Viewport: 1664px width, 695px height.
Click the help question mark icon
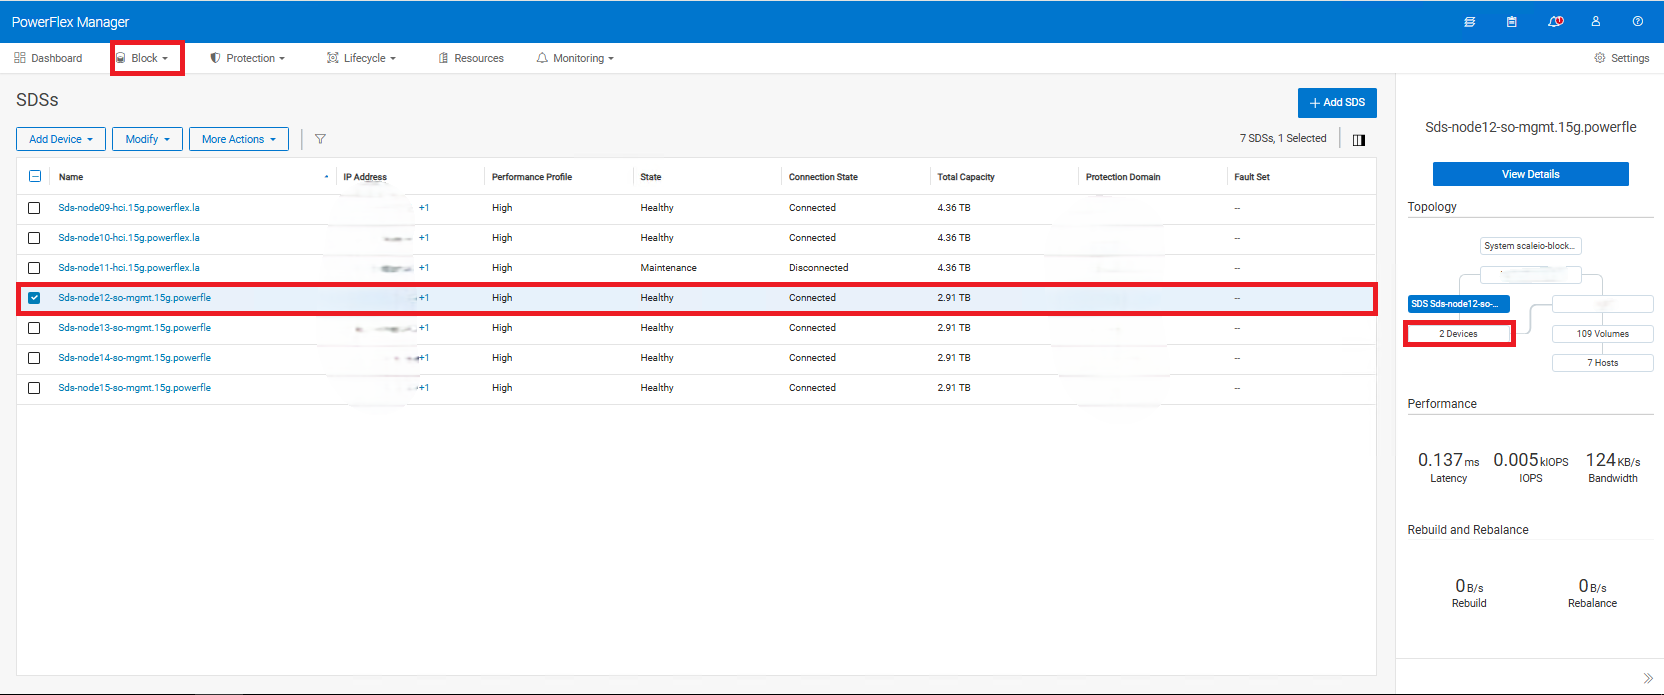tap(1637, 22)
